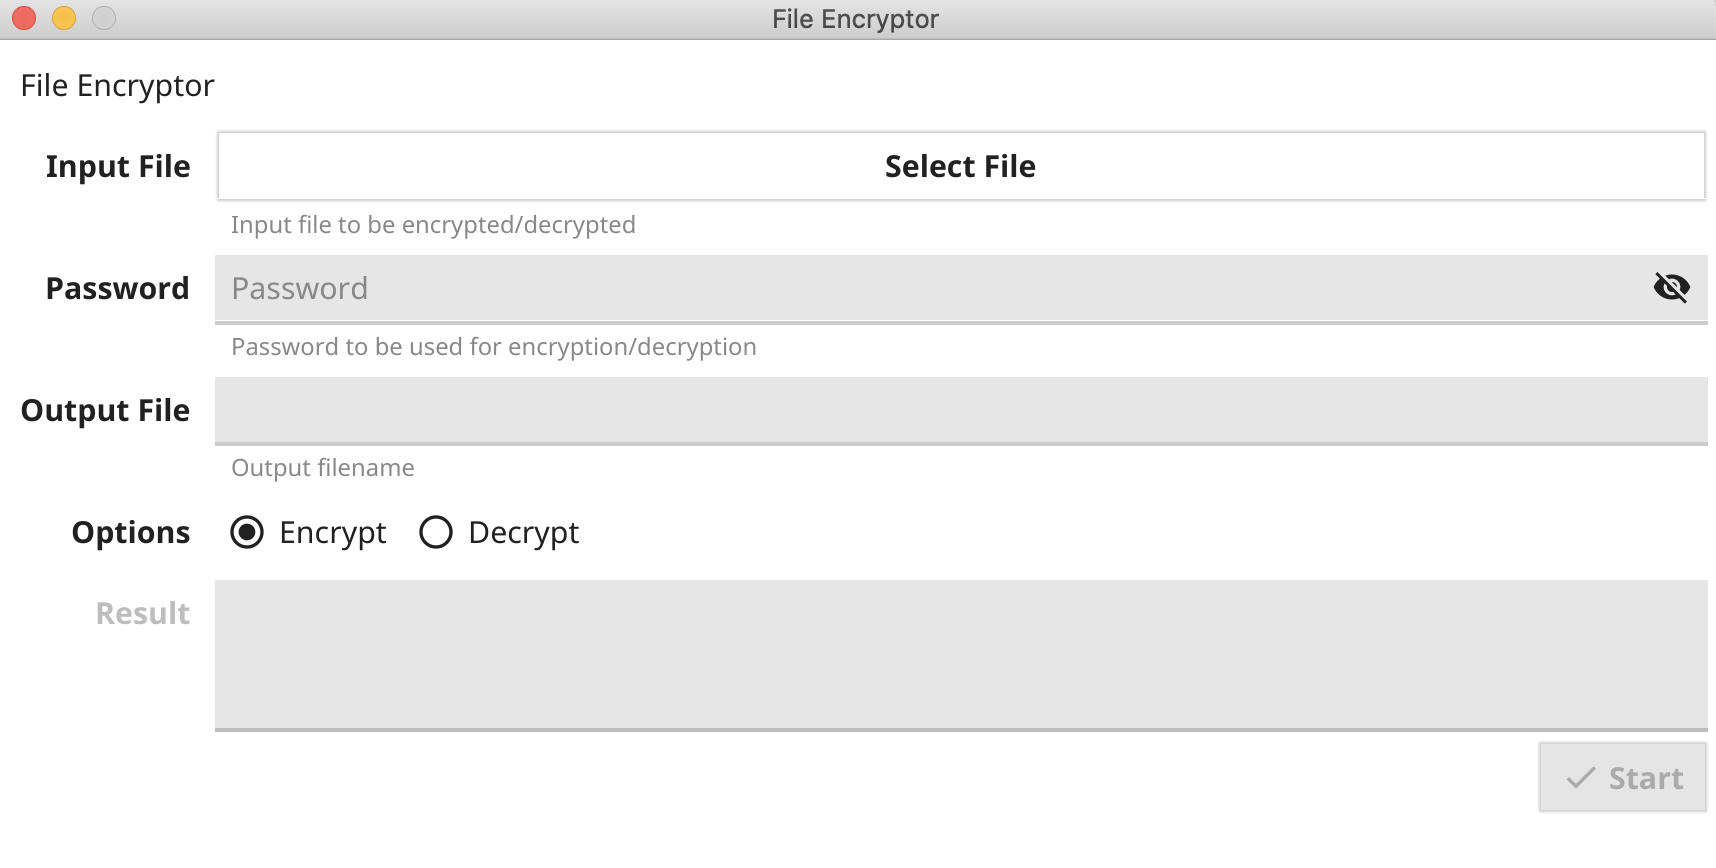Click the Select File button

point(958,166)
